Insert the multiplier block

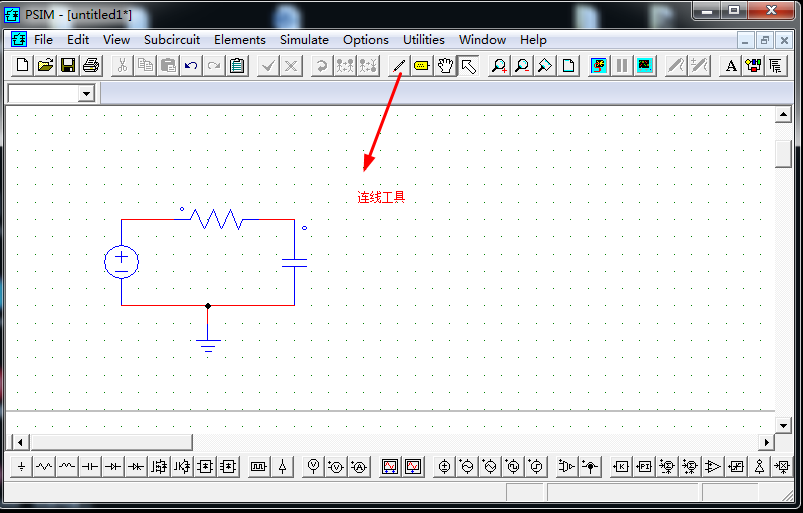(782, 466)
